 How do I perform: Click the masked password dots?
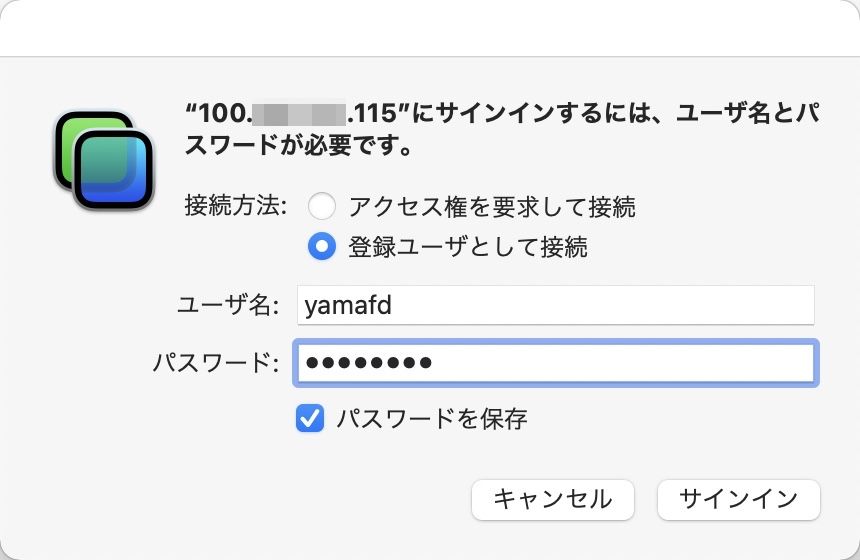coord(369,363)
